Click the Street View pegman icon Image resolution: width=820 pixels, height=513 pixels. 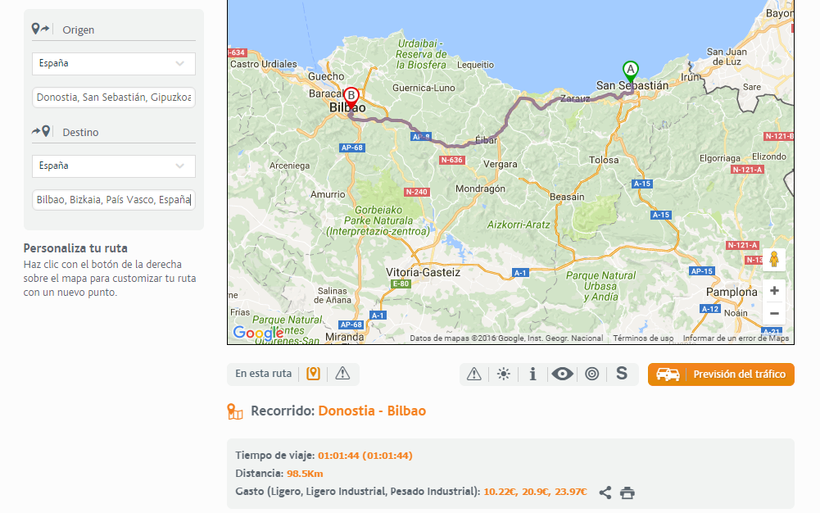click(x=773, y=259)
